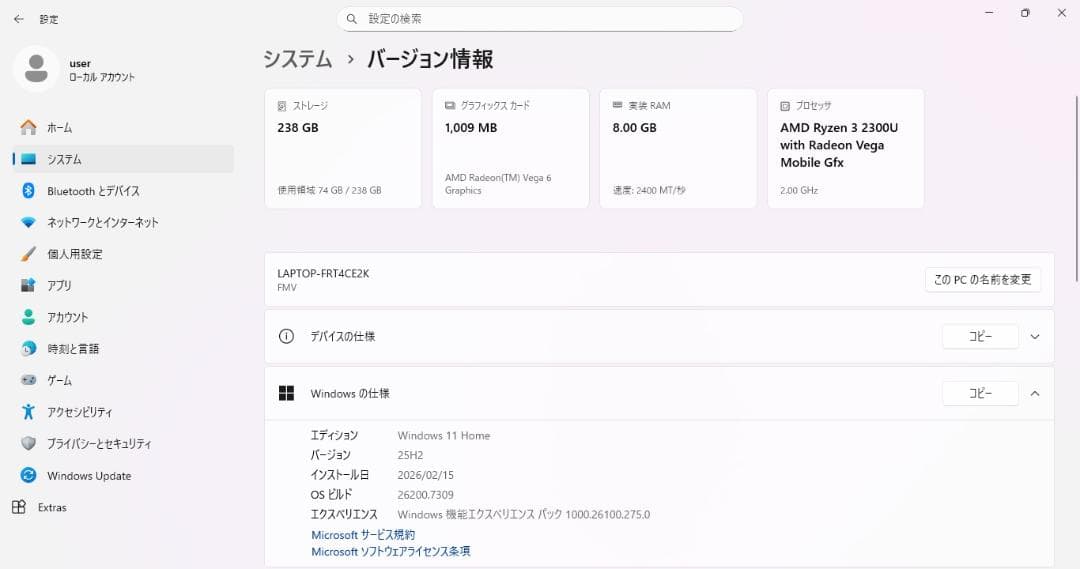This screenshot has height=569, width=1080.
Task: Open ネットワークとインターネット settings
Action: tap(123, 223)
